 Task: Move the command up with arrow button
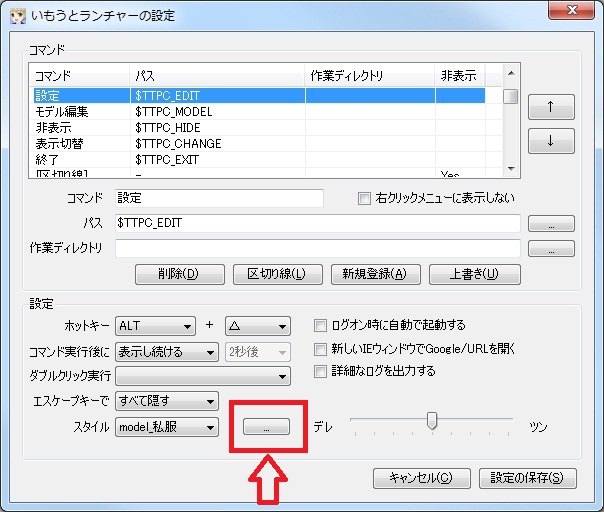click(x=551, y=107)
